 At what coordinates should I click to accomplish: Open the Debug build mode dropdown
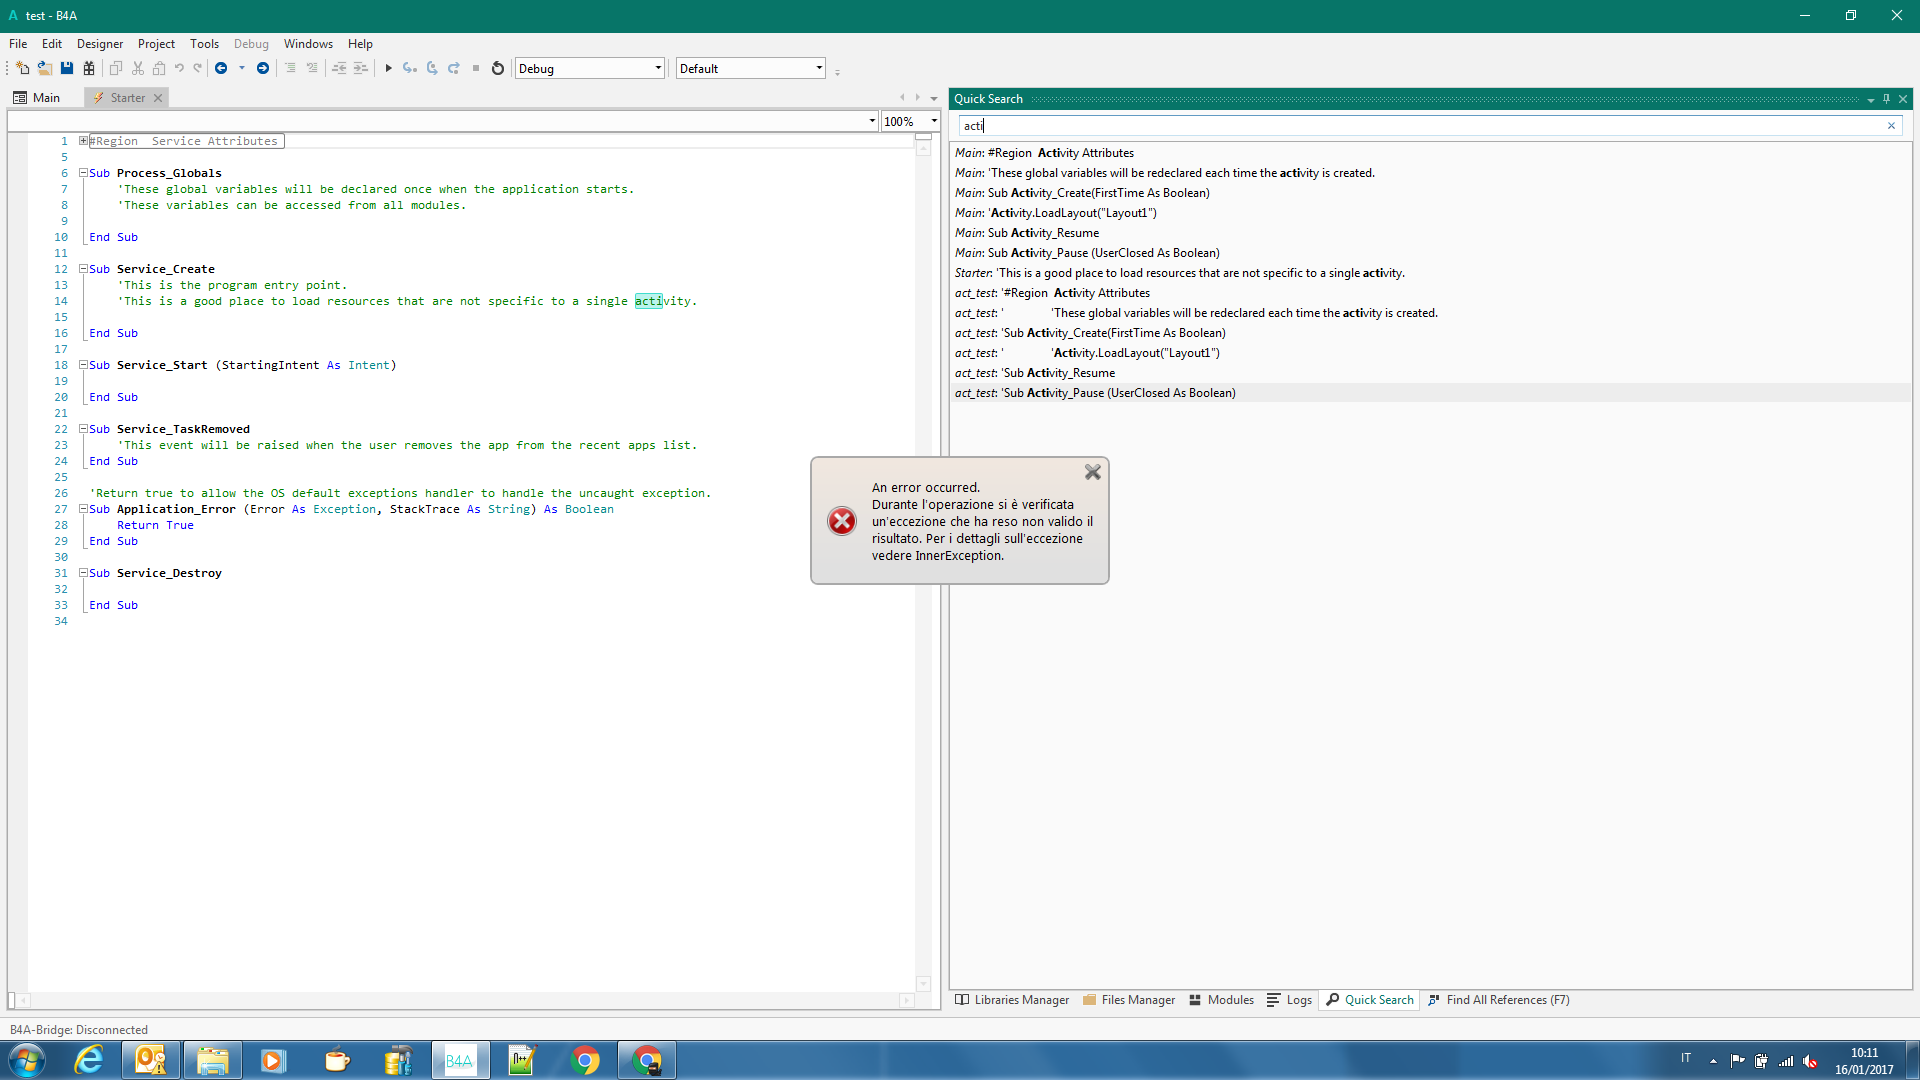tap(658, 68)
